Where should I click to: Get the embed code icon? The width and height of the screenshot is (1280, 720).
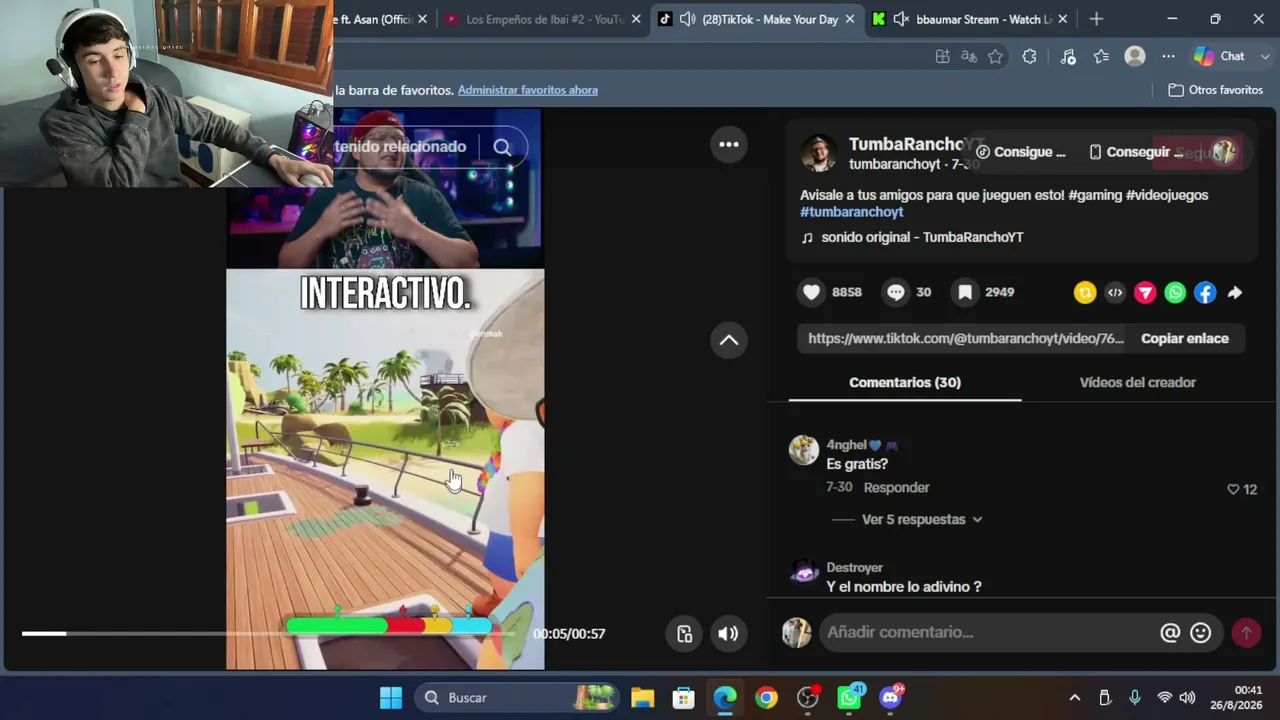click(x=1115, y=292)
